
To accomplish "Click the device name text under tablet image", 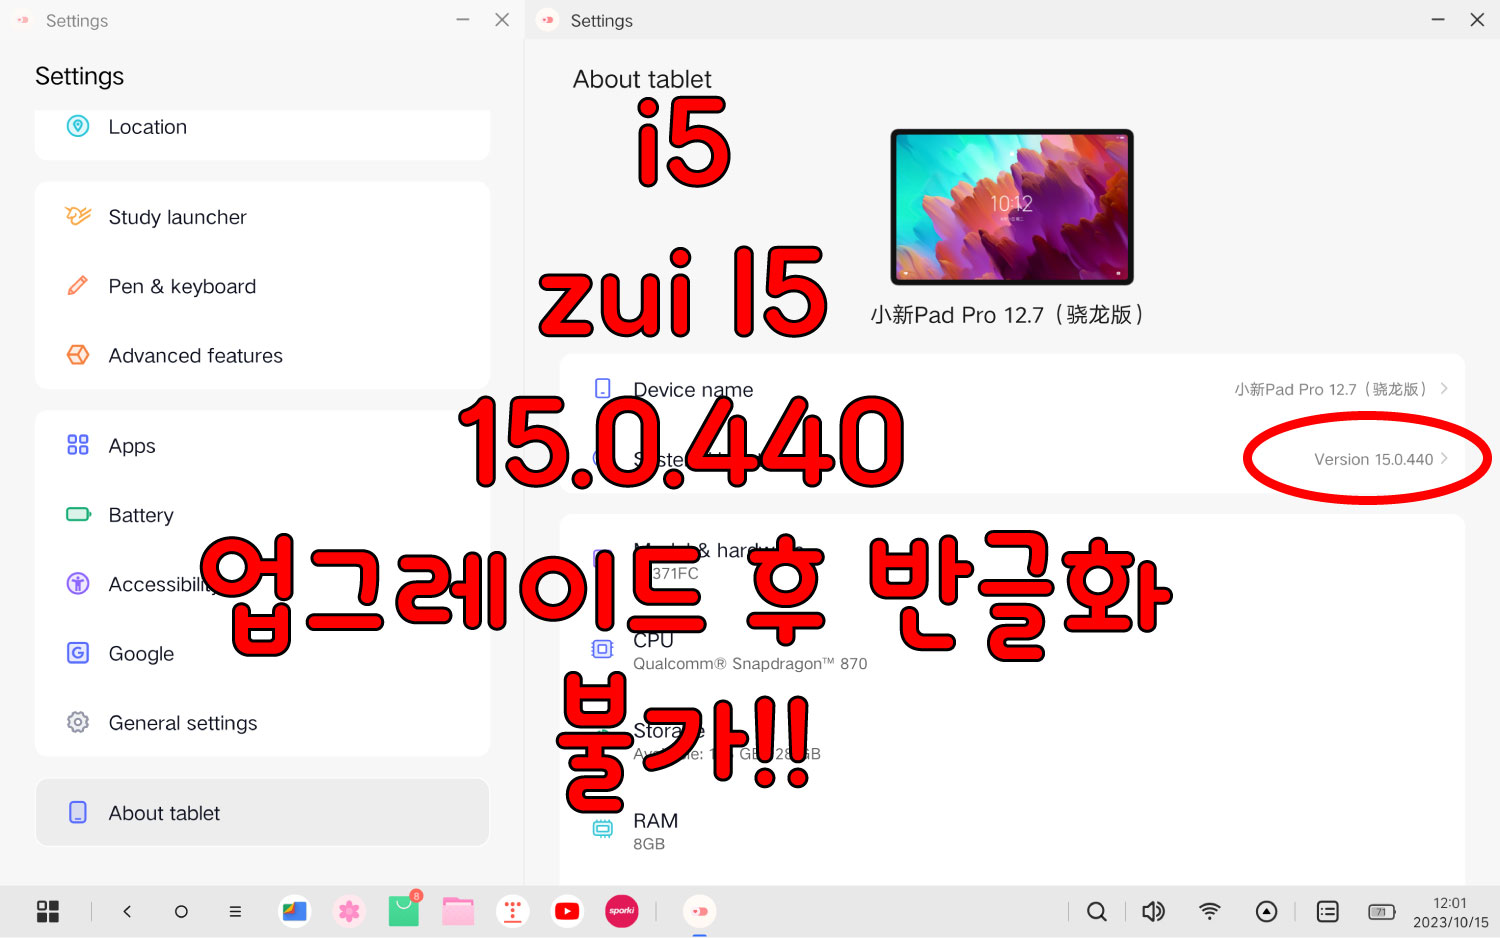I will [1007, 315].
